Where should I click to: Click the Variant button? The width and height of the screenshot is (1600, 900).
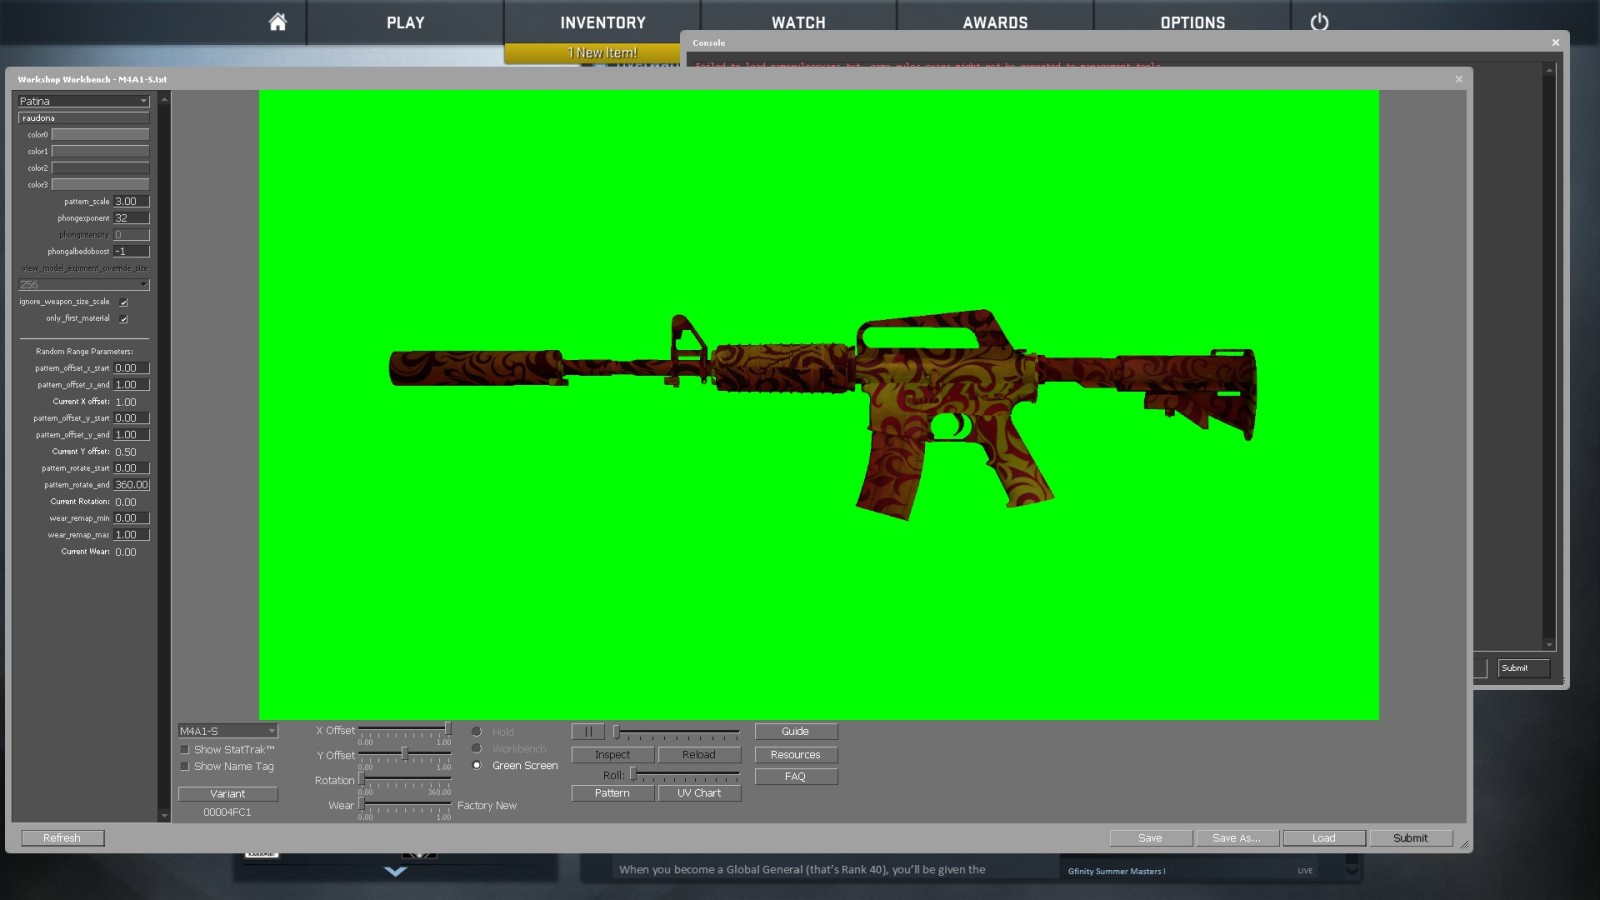227,794
